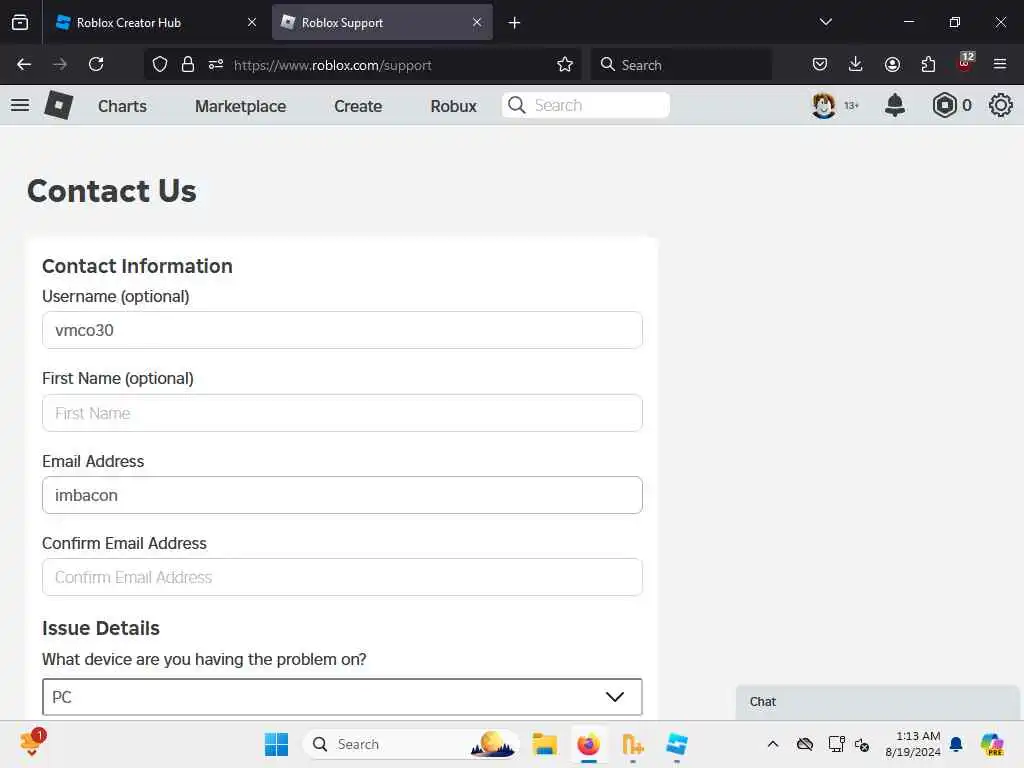
Task: Show hidden system tray icons
Action: click(773, 744)
